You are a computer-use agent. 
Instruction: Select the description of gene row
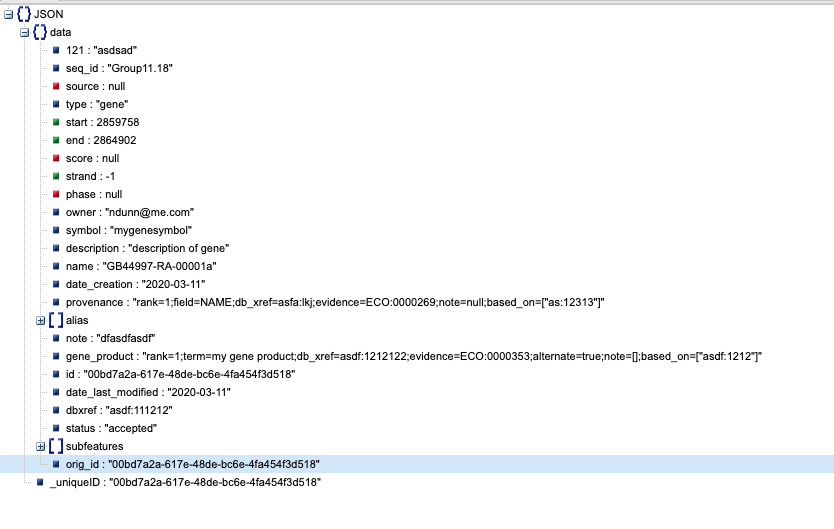(x=147, y=248)
